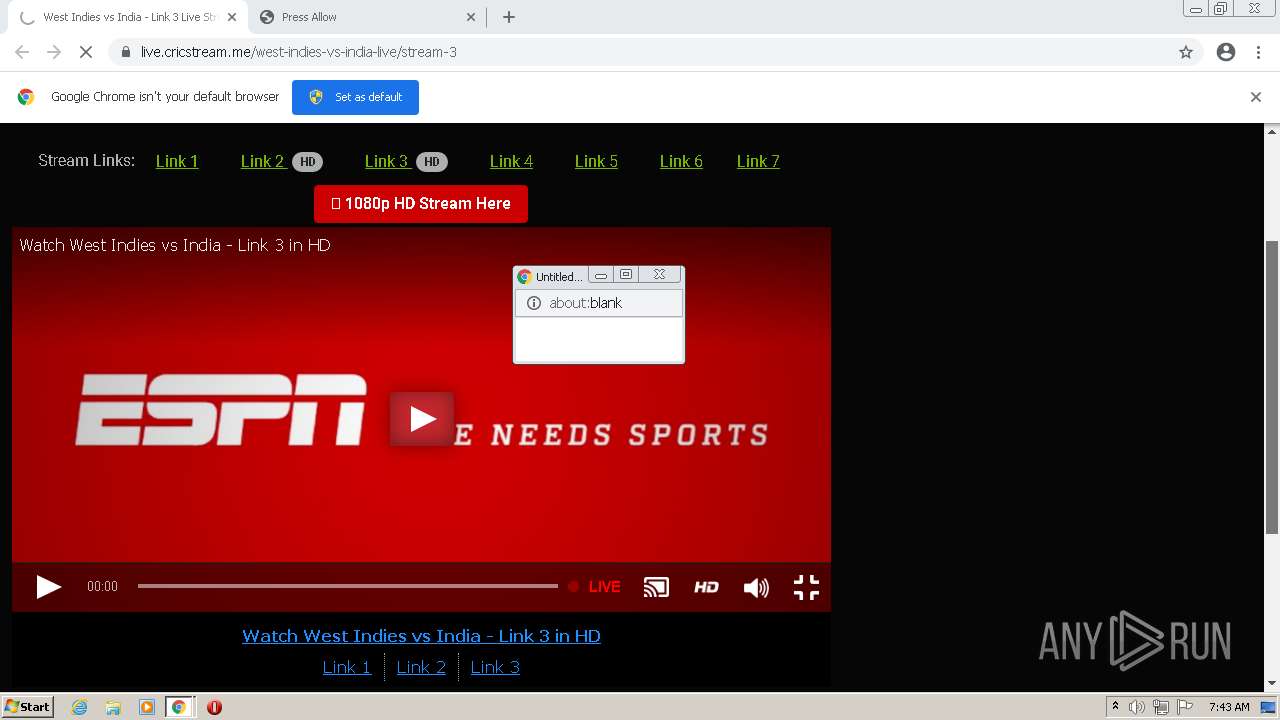Viewport: 1280px width, 720px height.
Task: Select bottom Link 2 below player
Action: pos(421,667)
